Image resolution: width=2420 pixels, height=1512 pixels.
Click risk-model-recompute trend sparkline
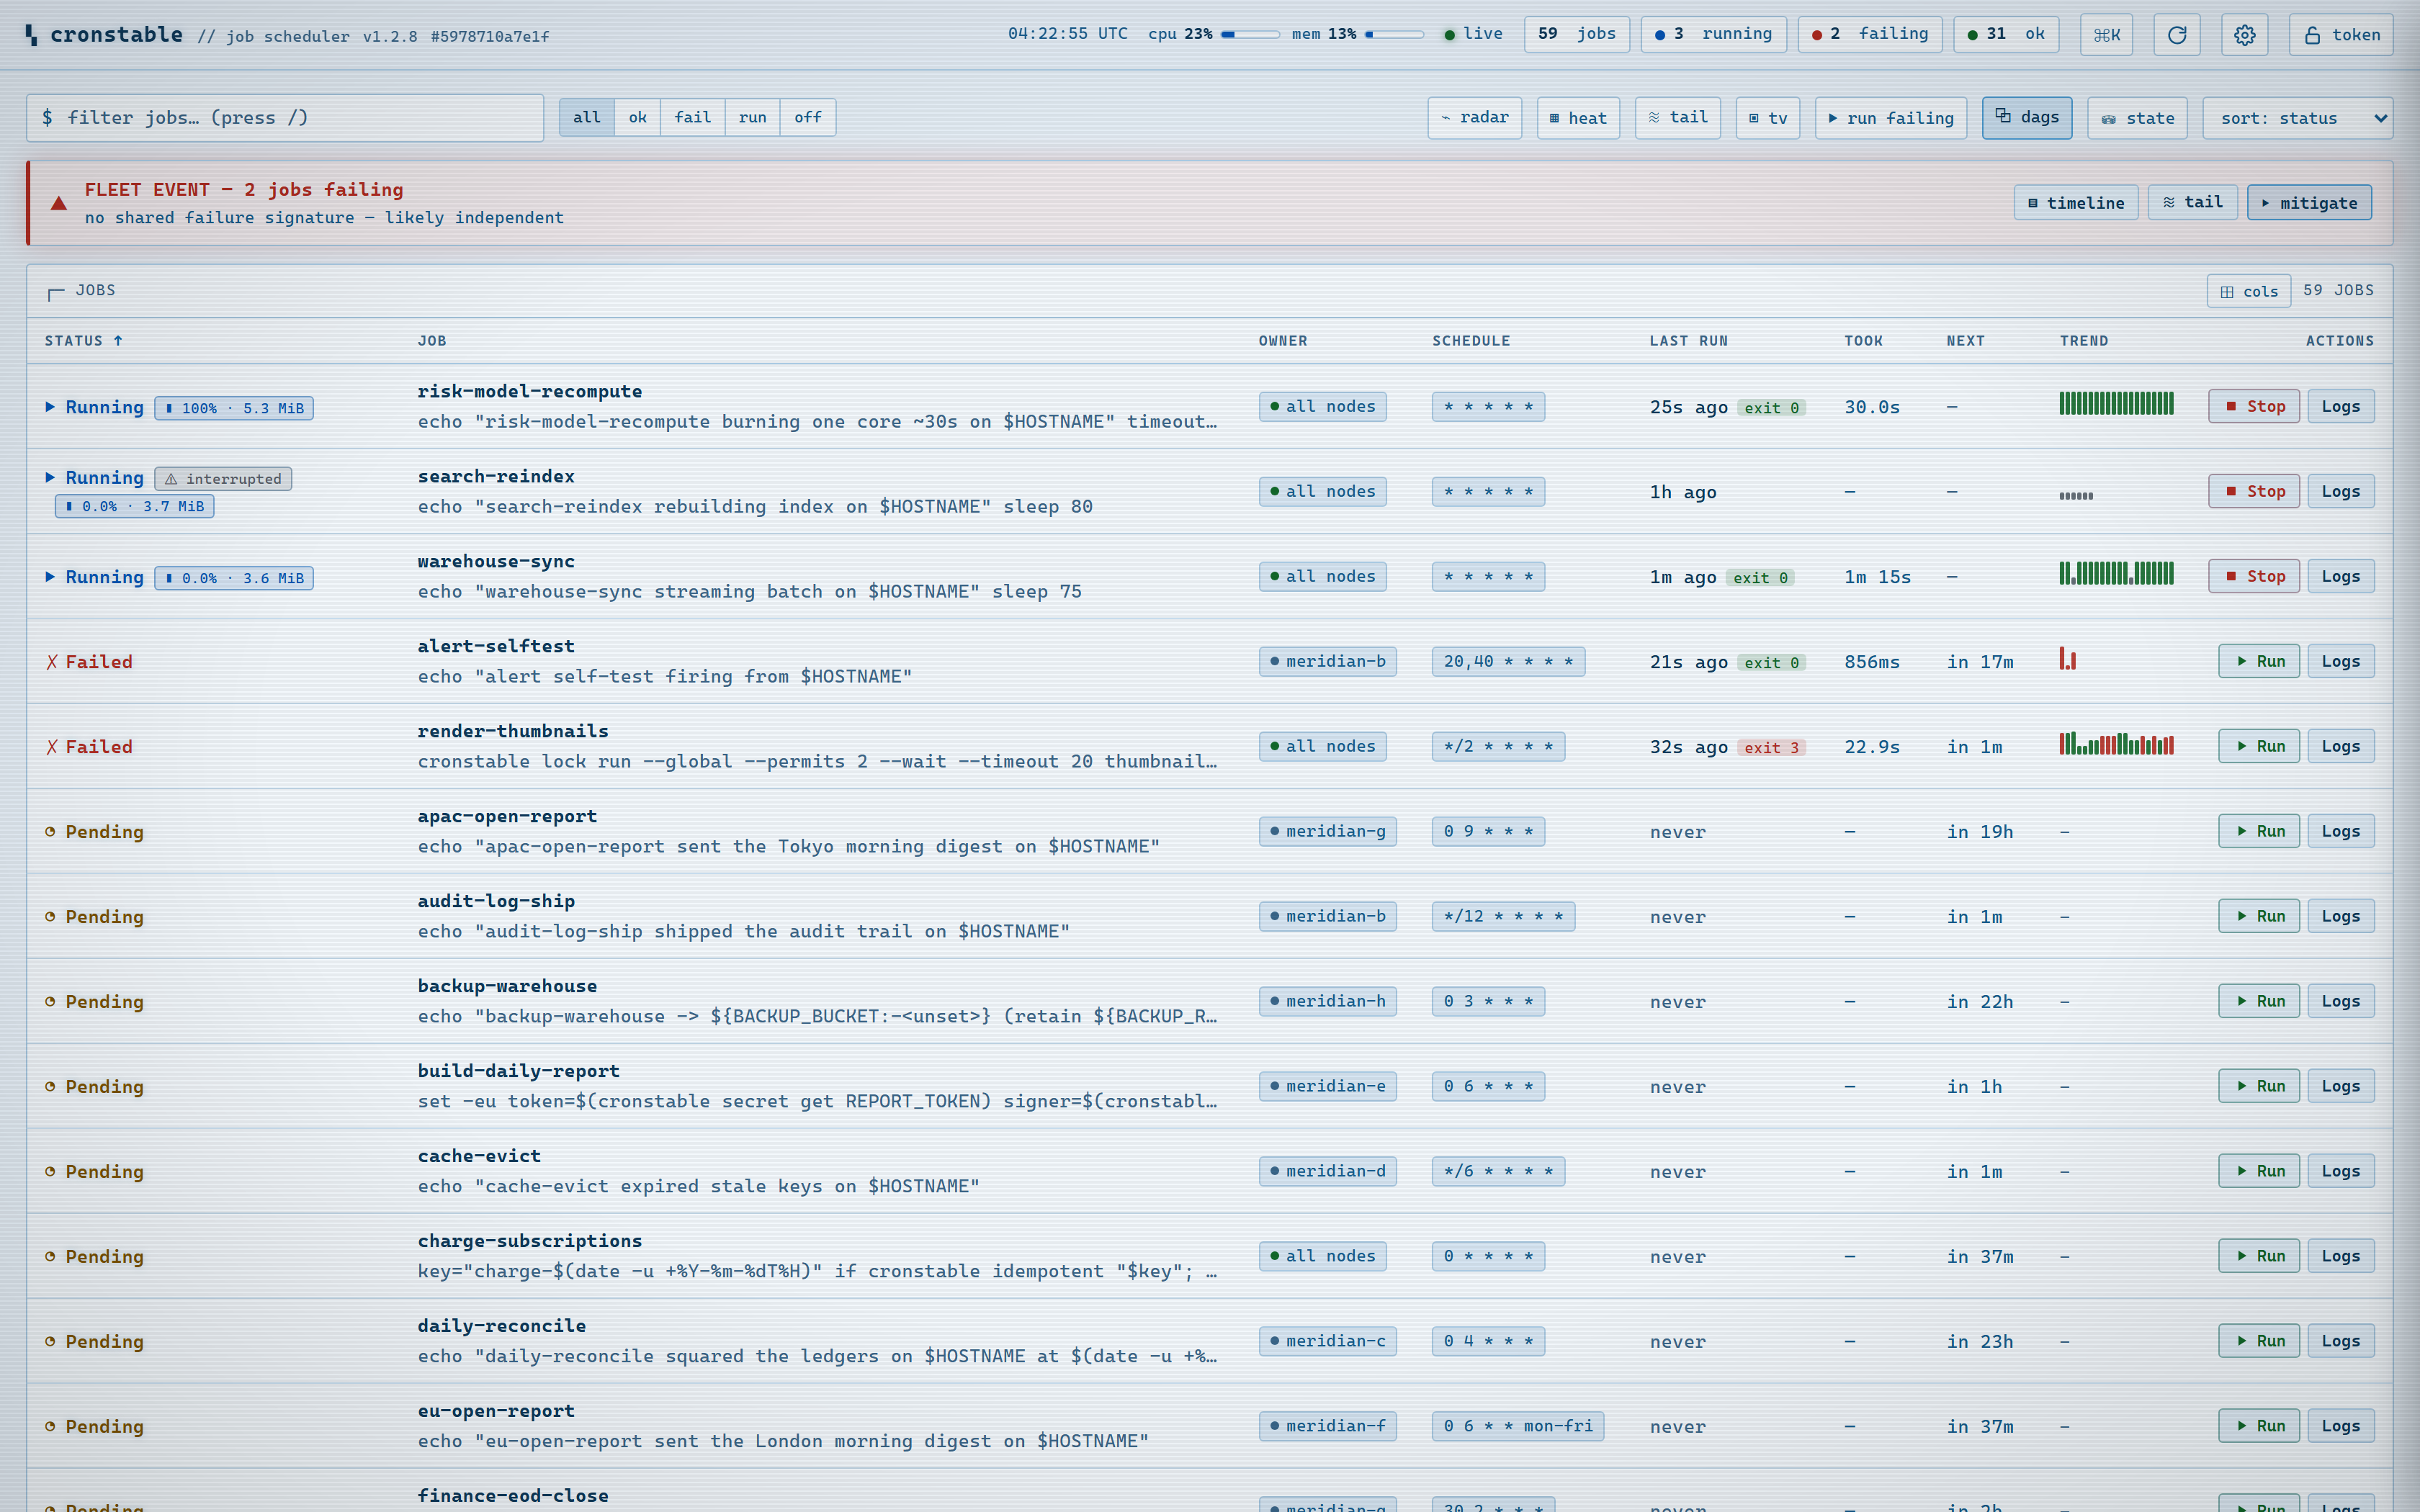(2116, 404)
